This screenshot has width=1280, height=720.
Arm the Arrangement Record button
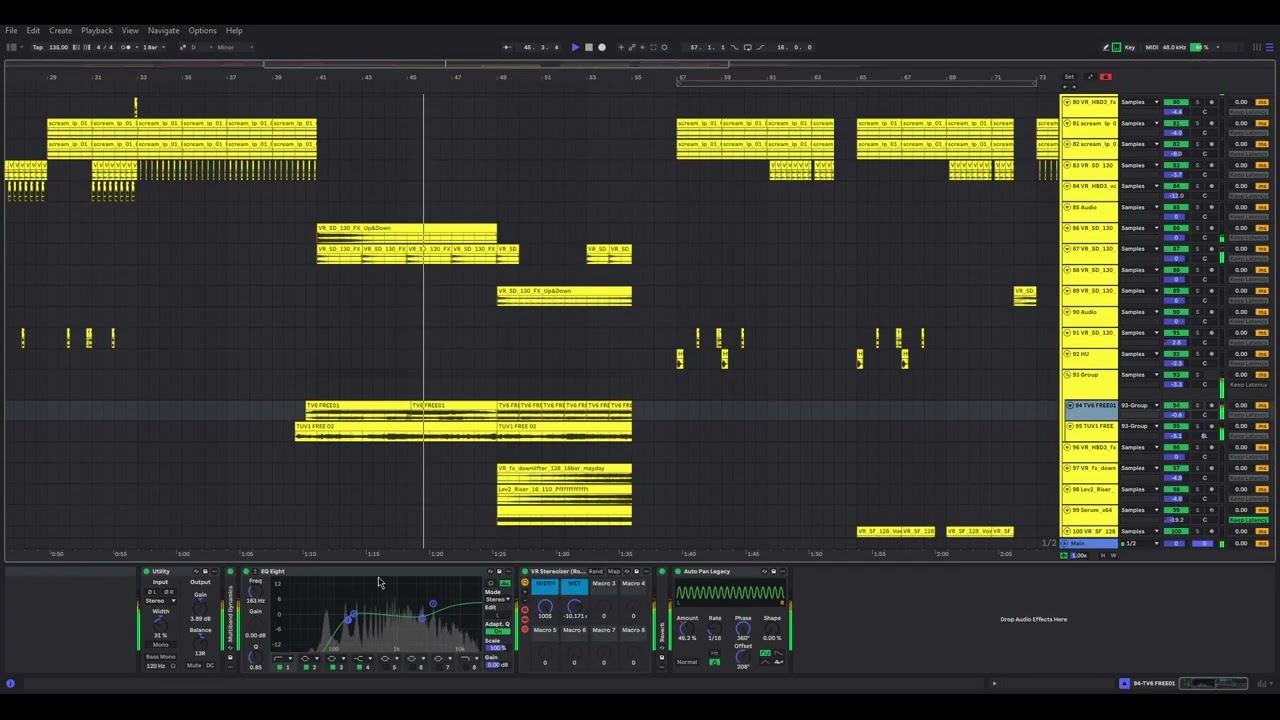coord(602,47)
